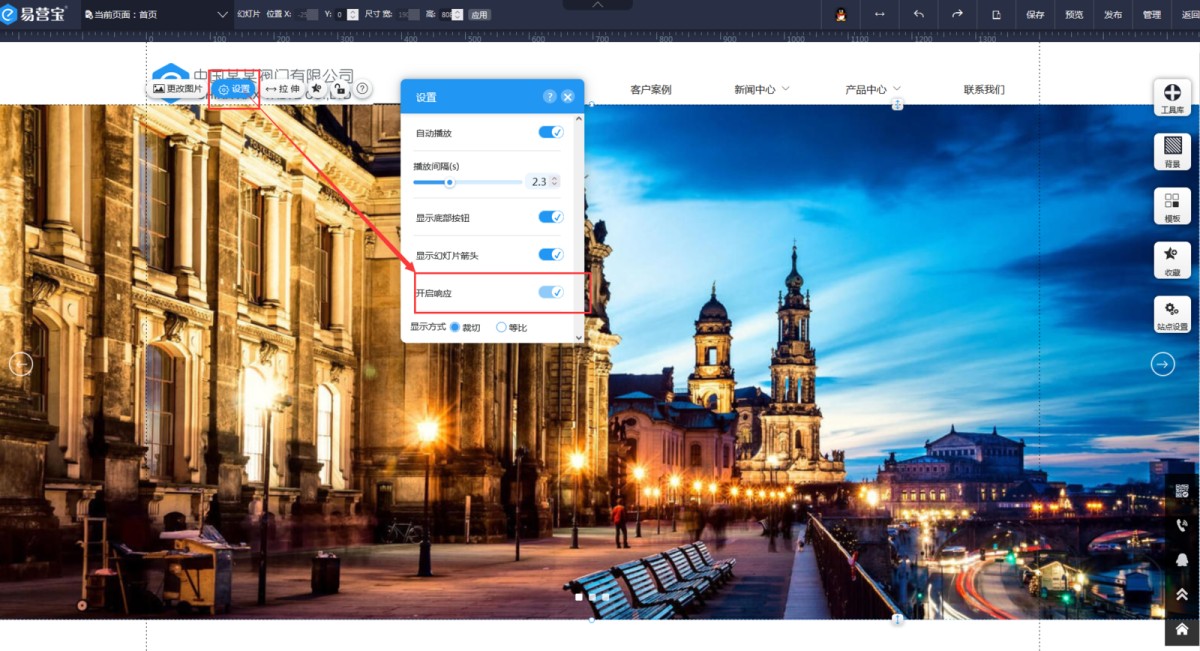This screenshot has width=1200, height=651.
Task: Click 发布 to publish the site
Action: (1113, 15)
